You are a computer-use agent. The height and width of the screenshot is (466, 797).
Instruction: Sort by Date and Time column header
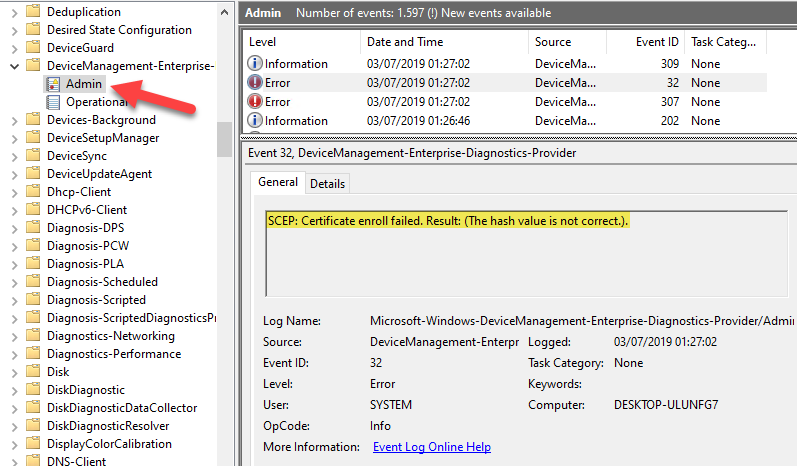click(405, 42)
